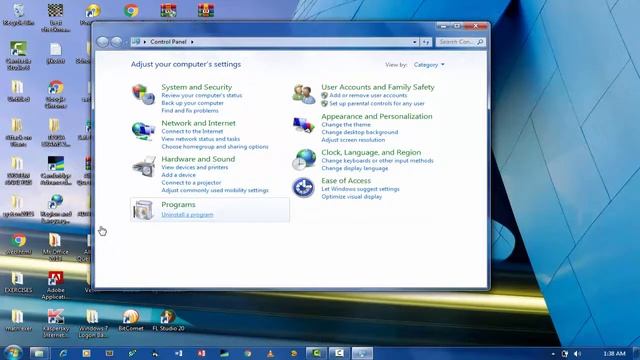This screenshot has height=360, width=640.
Task: Click the Control Panel breadcrumb text
Action: tap(168, 42)
